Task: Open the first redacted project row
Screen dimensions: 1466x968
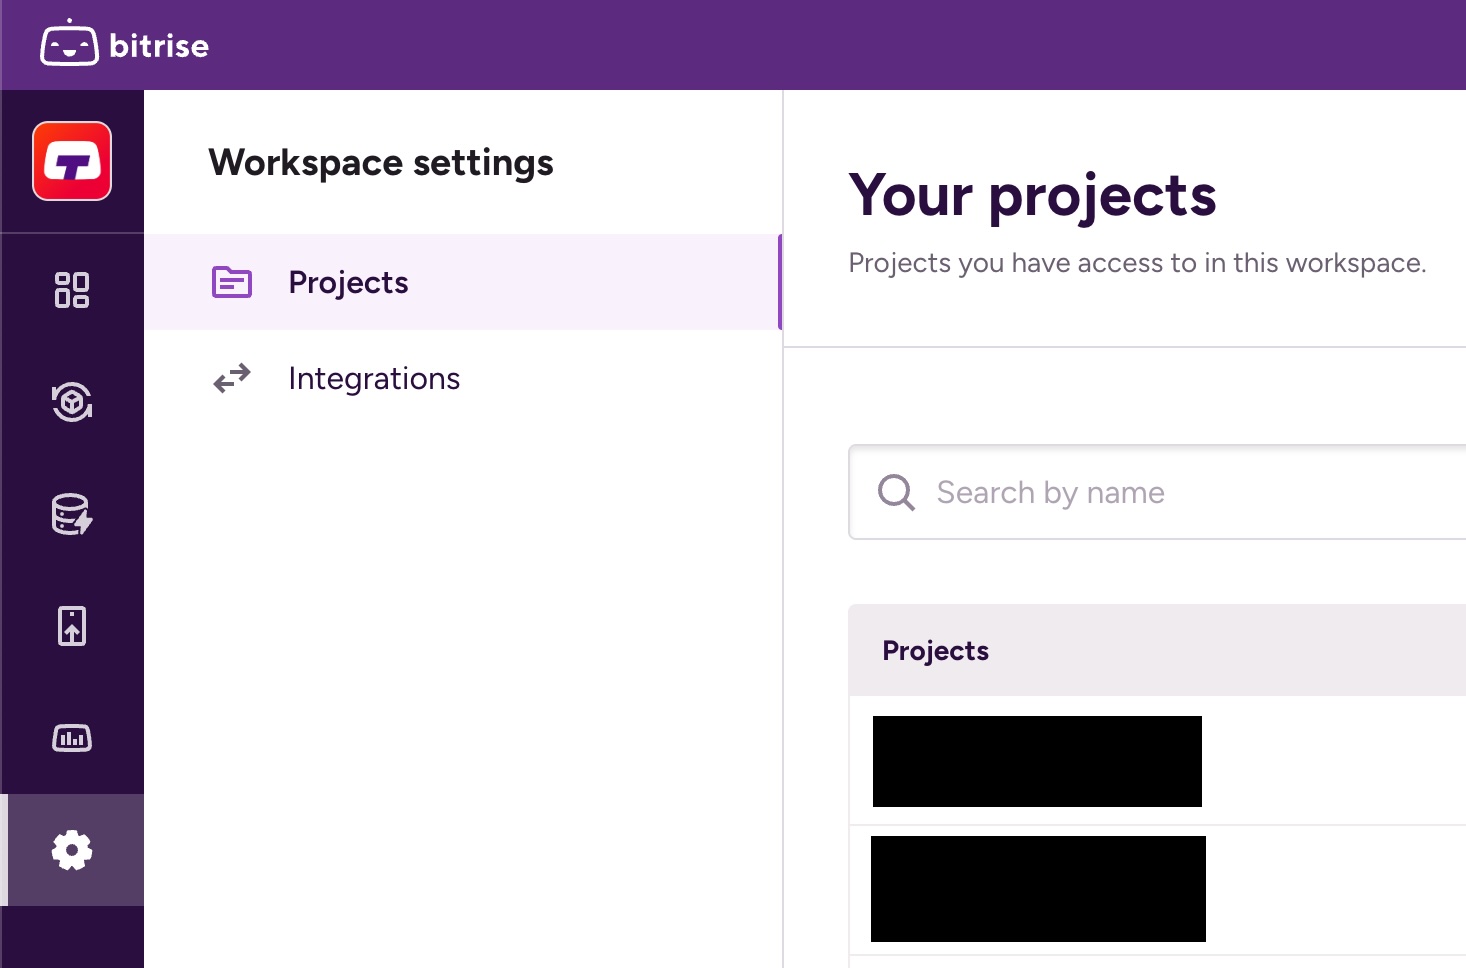Action: (1037, 761)
